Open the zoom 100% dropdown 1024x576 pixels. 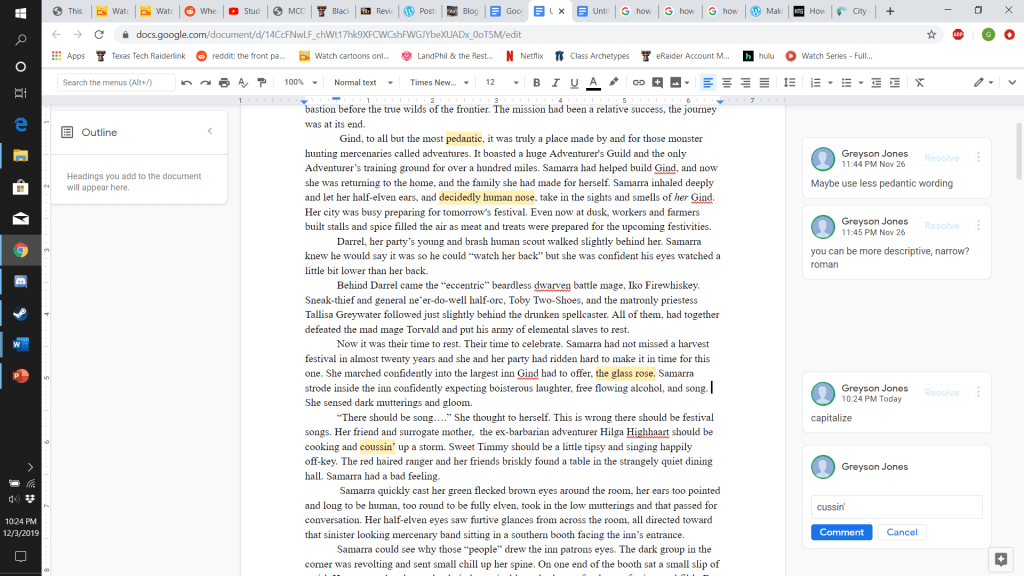pos(299,82)
